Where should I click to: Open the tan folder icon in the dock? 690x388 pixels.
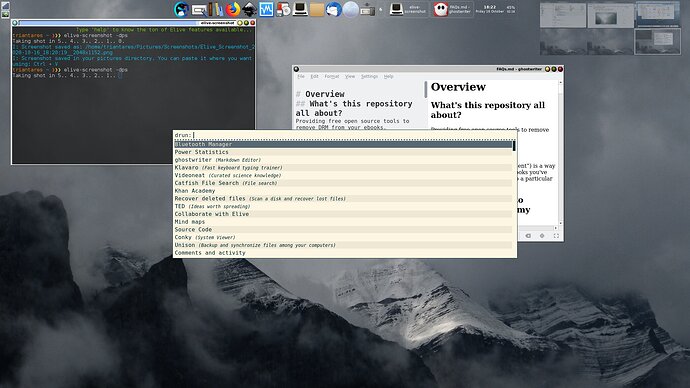coord(316,9)
